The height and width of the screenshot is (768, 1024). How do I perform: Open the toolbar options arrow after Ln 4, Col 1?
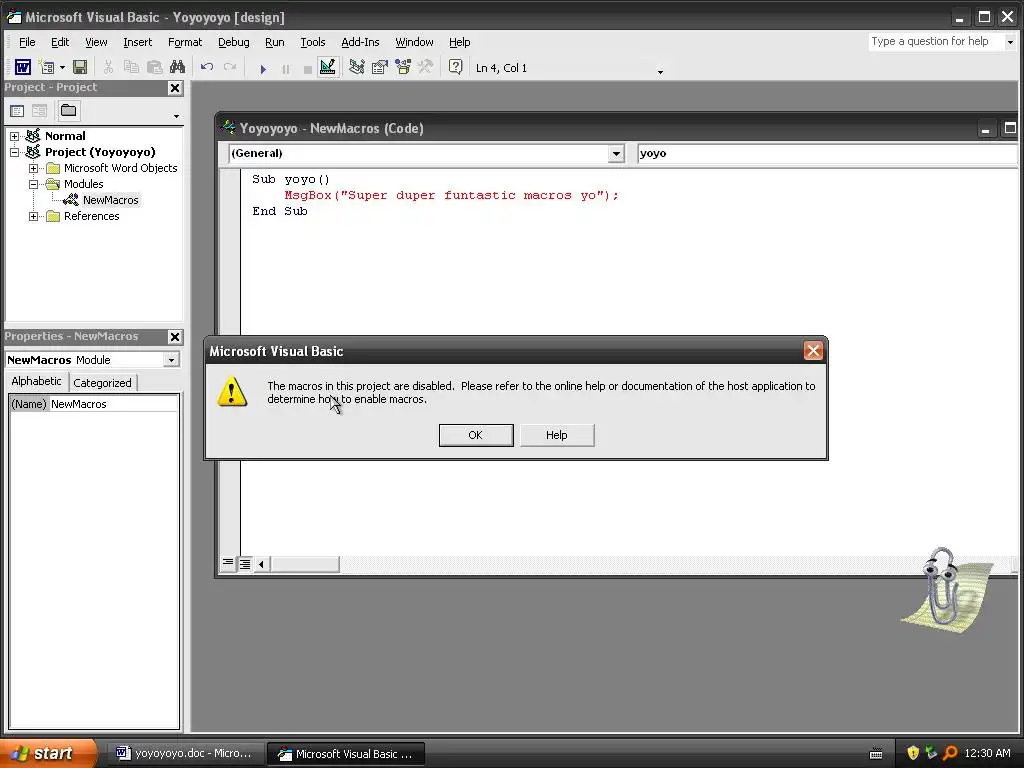[660, 71]
